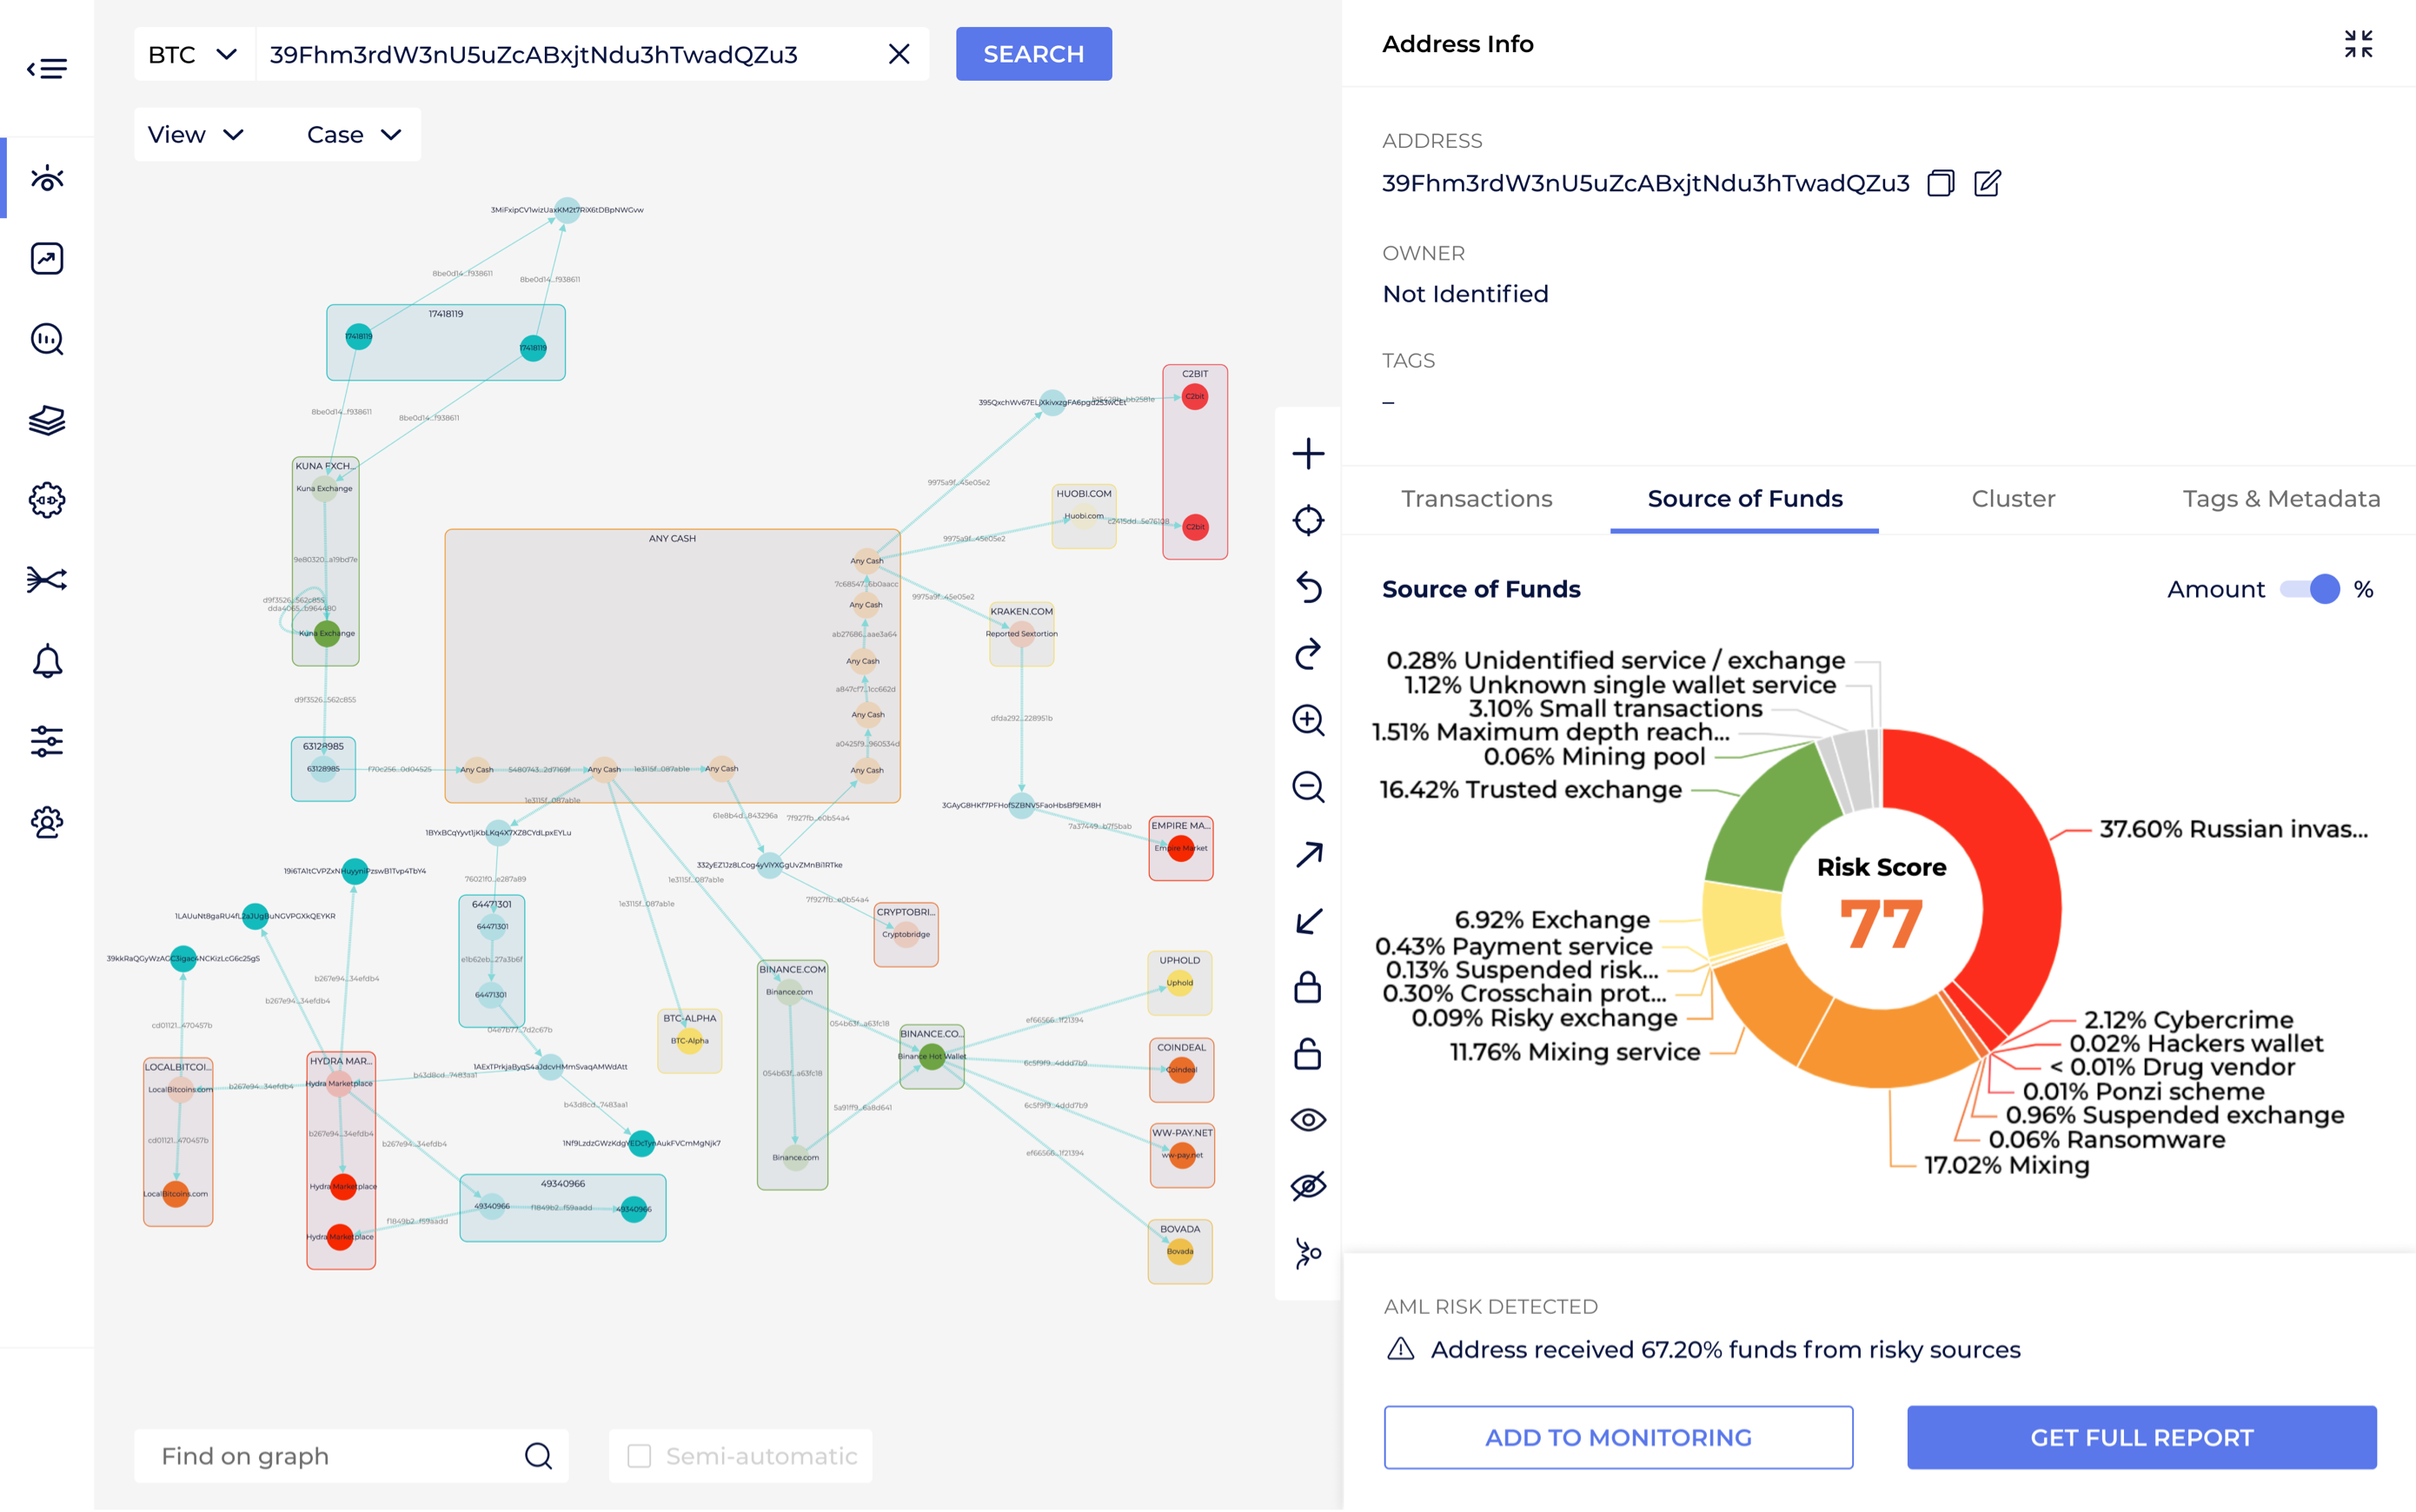Open the data search magnifier tool in sidebar
Screen dimensions: 2416x1512
(47, 340)
